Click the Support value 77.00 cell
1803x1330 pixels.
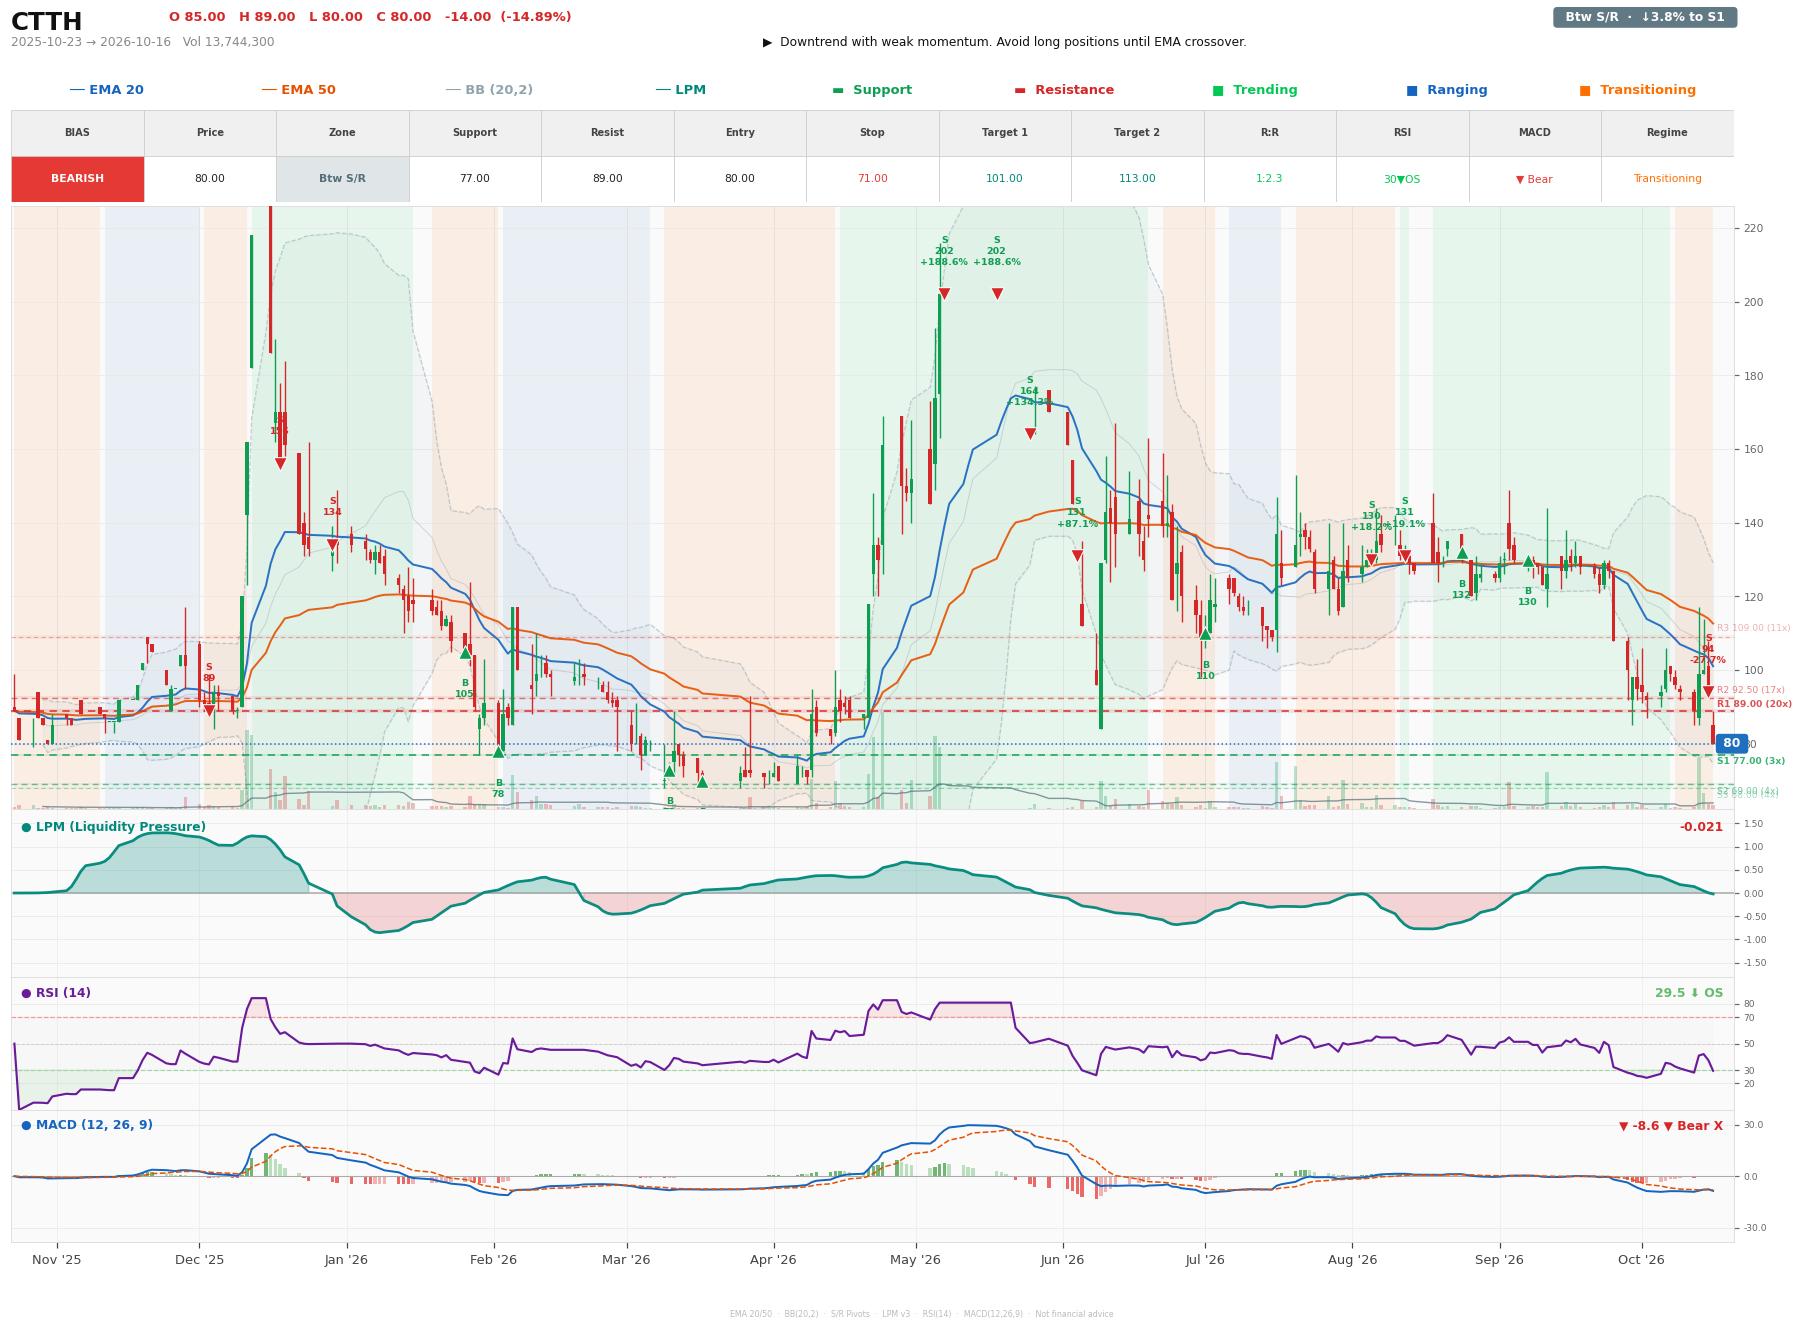[x=475, y=179]
